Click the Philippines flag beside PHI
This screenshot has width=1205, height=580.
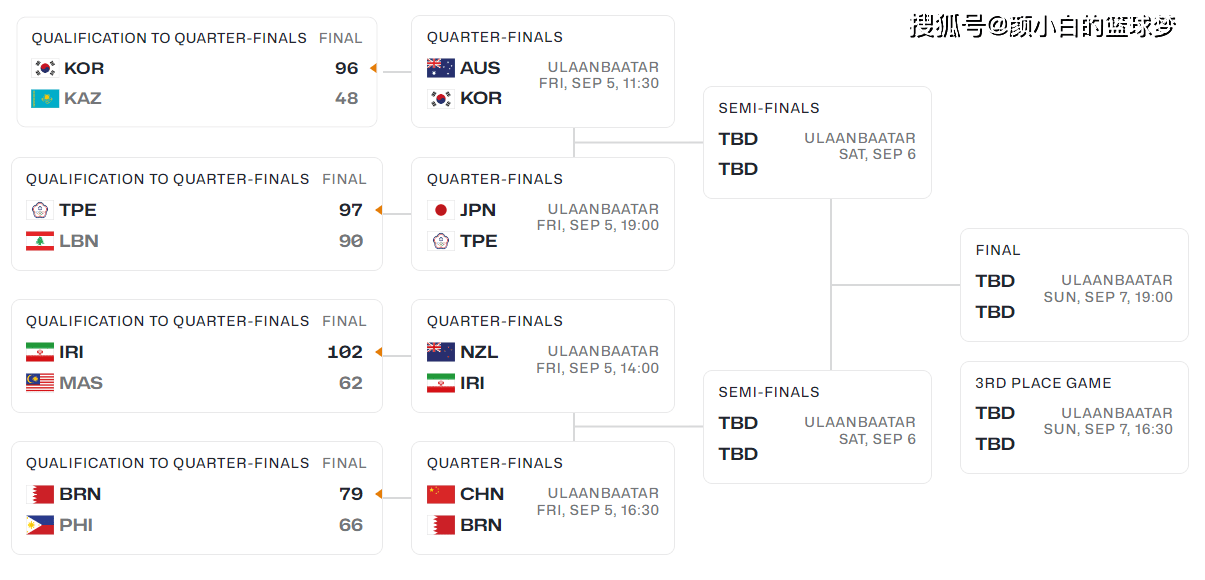(40, 525)
